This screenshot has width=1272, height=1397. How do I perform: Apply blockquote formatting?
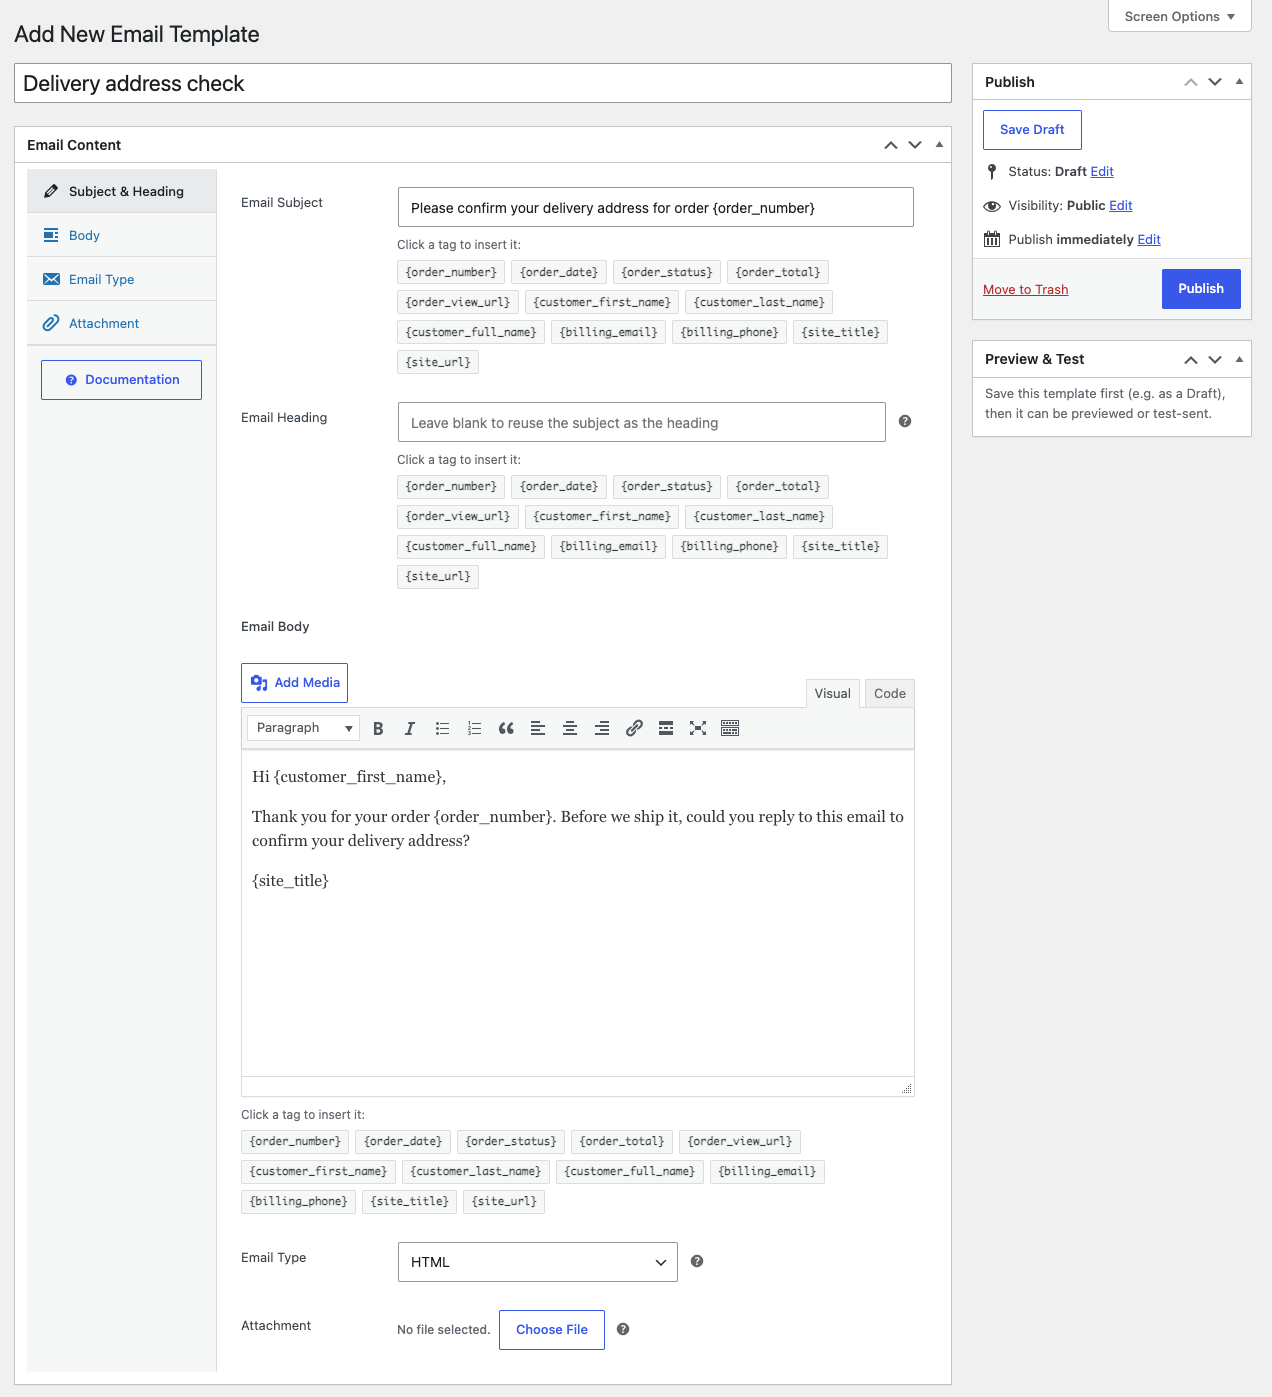point(506,728)
